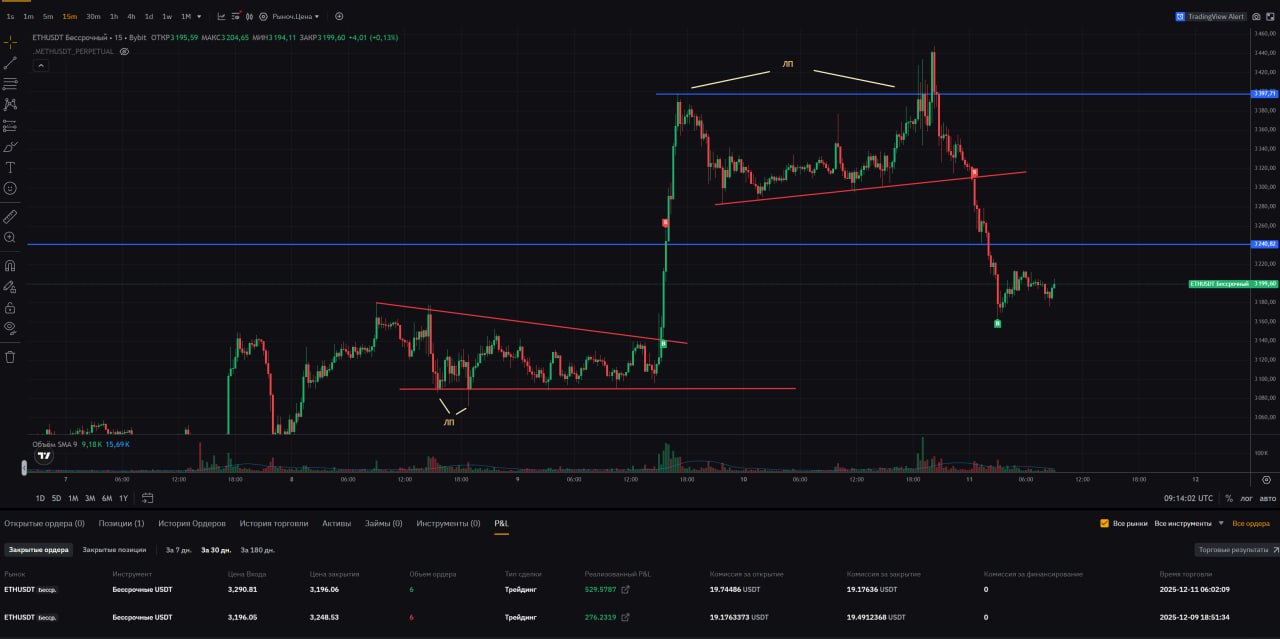Toggle the 'лог' logarithmic scale
The image size is (1280, 639).
click(x=1246, y=498)
